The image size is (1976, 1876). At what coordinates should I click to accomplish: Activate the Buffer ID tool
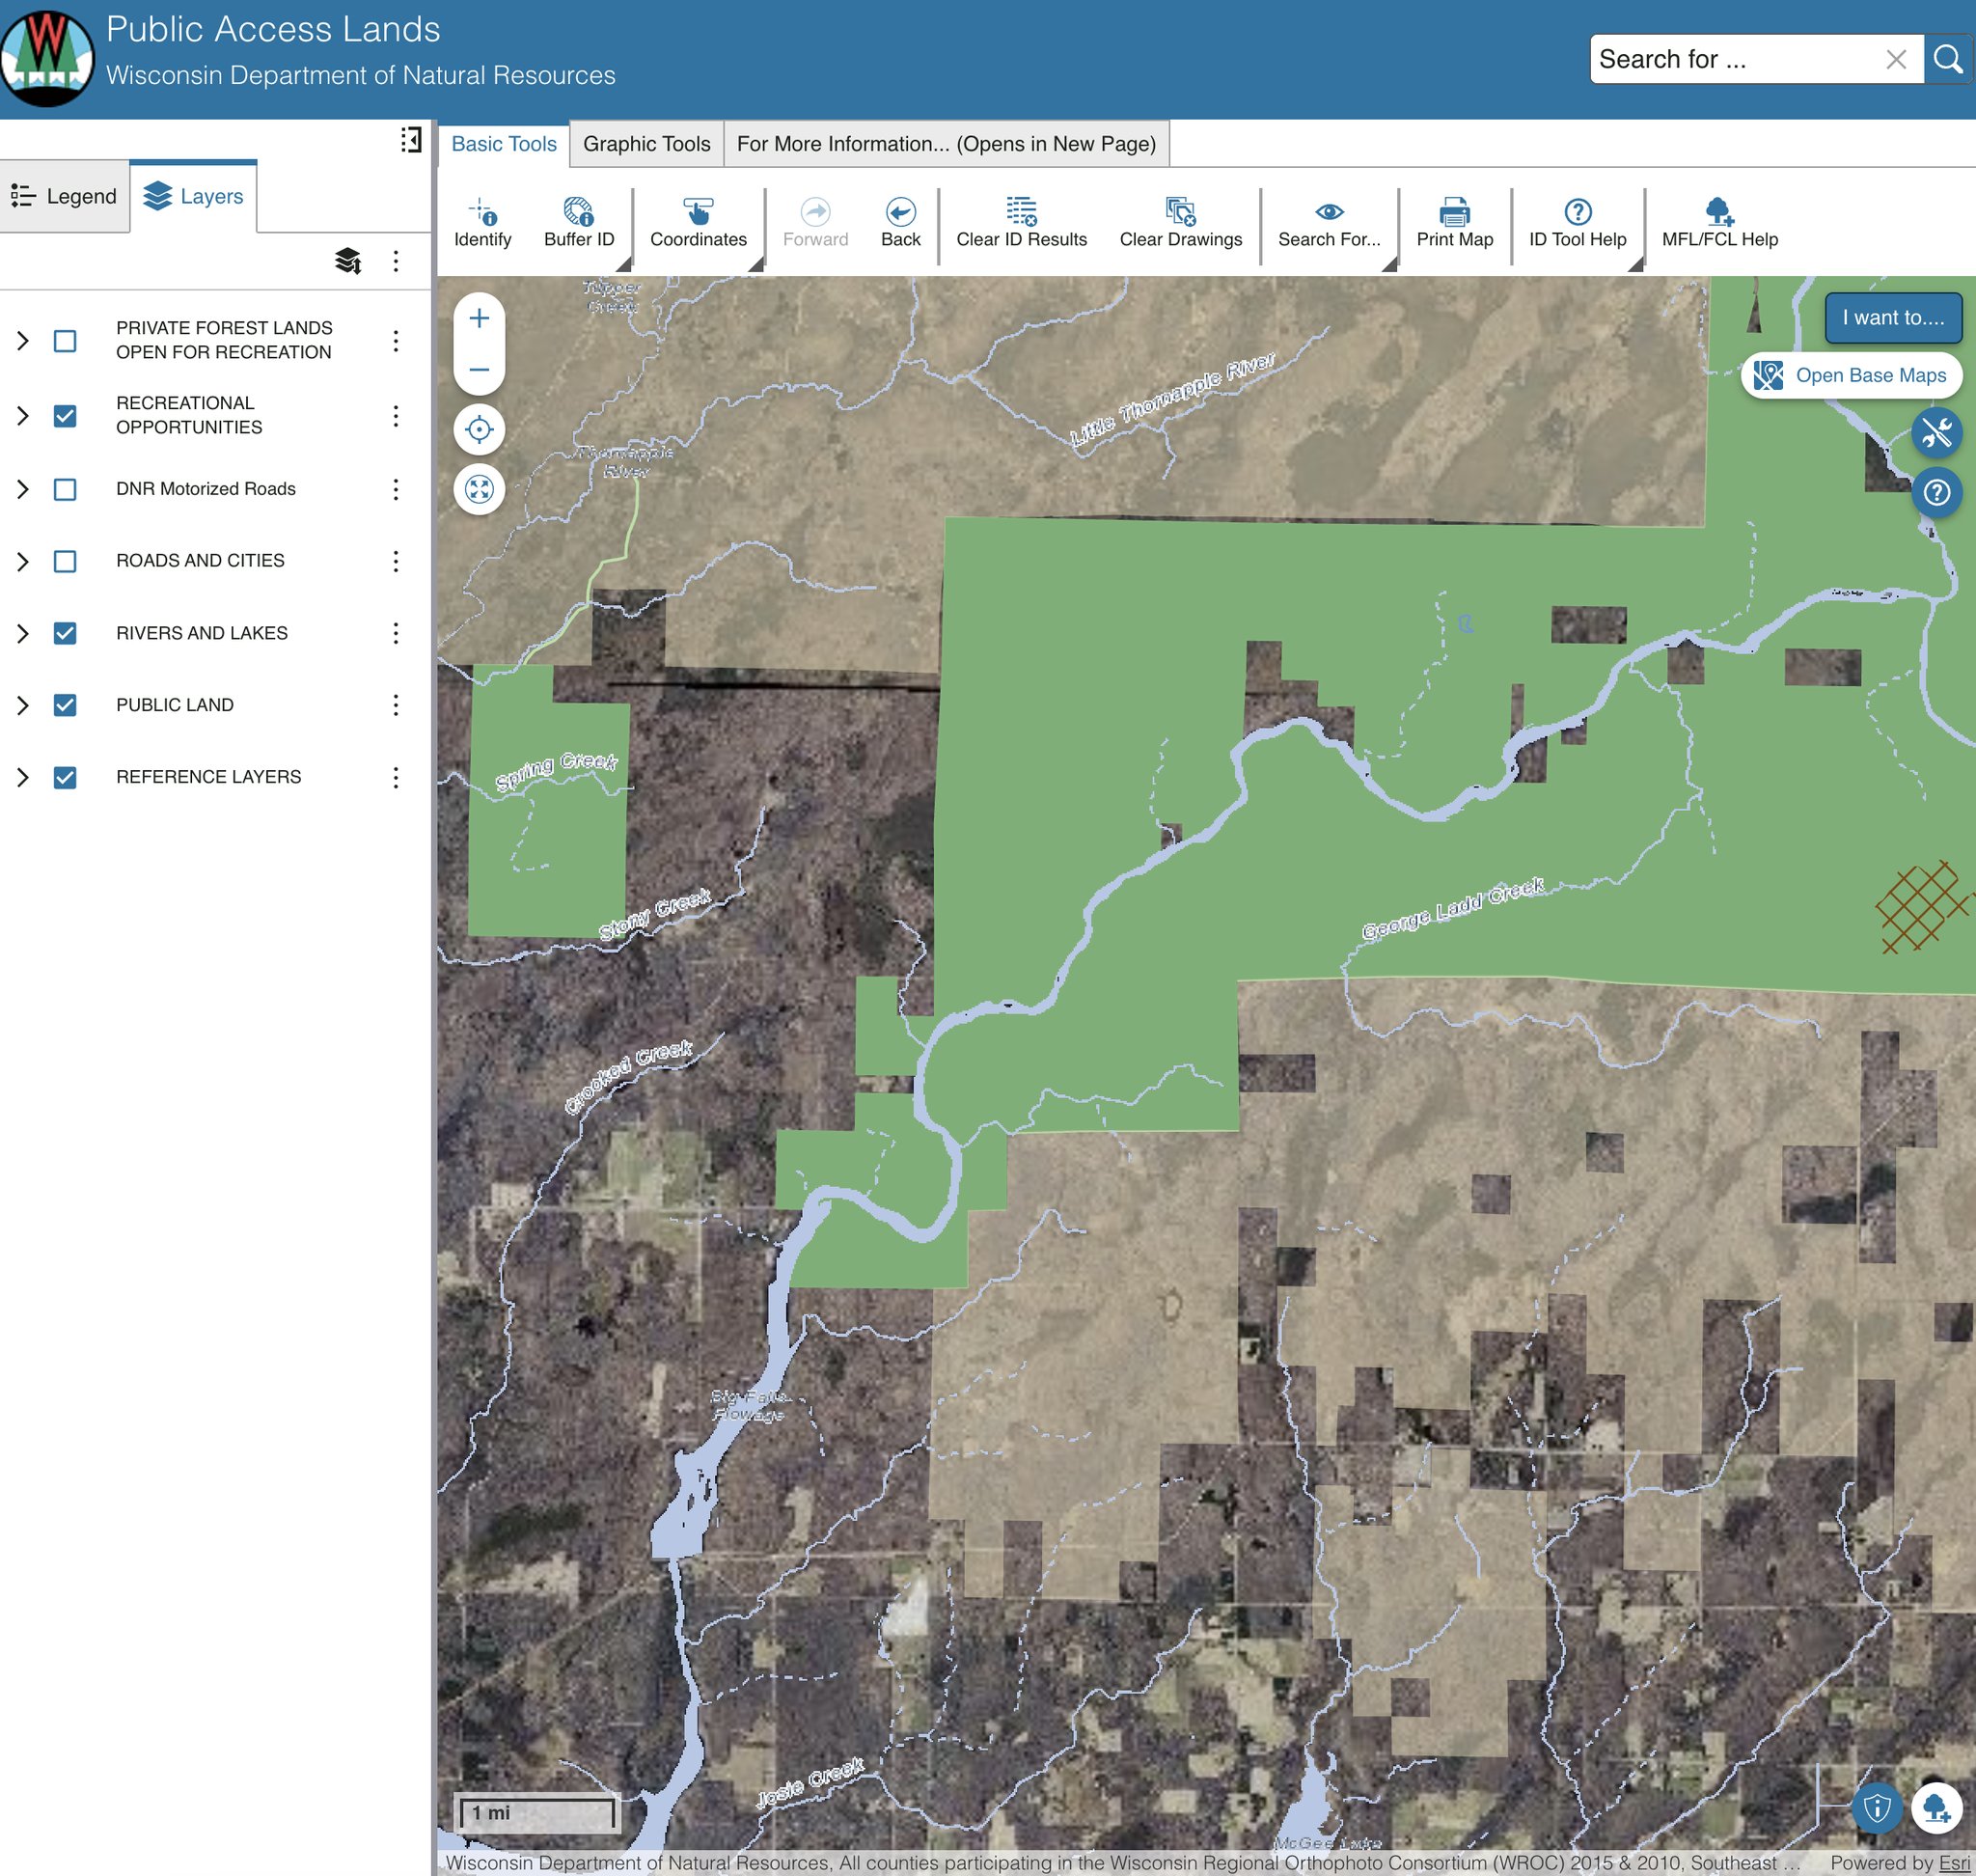[579, 222]
